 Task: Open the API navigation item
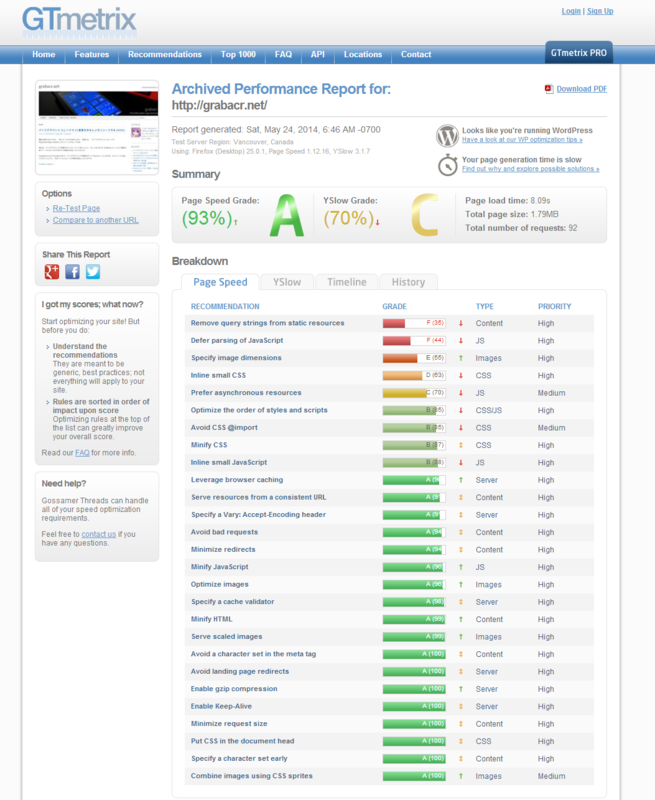click(318, 55)
